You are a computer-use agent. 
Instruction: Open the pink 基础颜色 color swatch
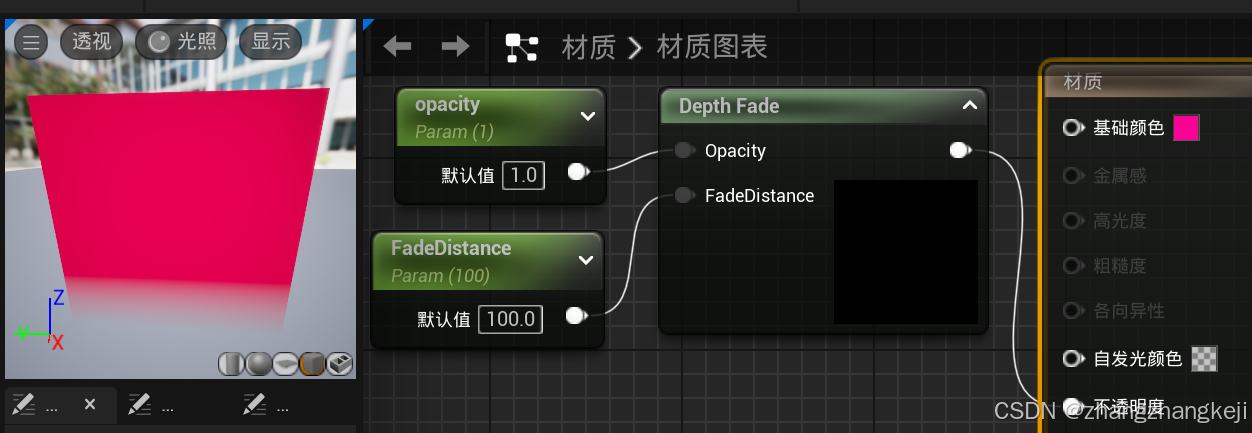[x=1186, y=128]
